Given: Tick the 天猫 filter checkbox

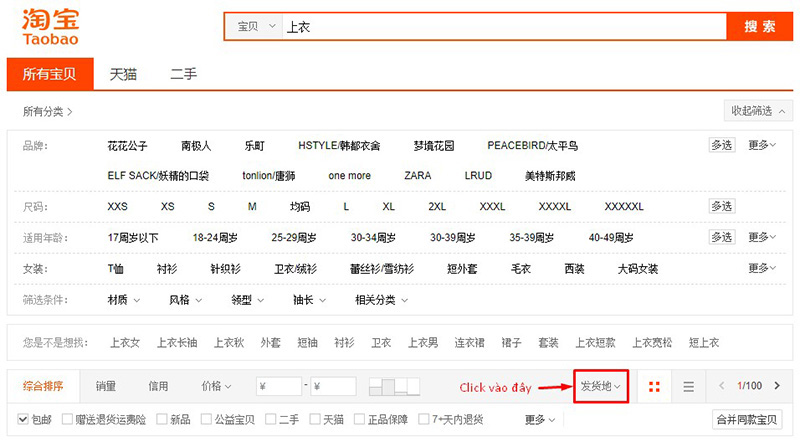Looking at the screenshot, I should tap(316, 419).
